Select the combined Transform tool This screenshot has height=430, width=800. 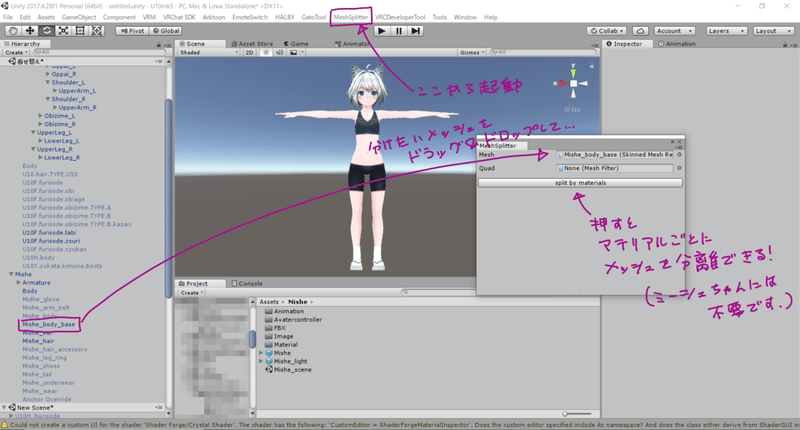(96, 31)
